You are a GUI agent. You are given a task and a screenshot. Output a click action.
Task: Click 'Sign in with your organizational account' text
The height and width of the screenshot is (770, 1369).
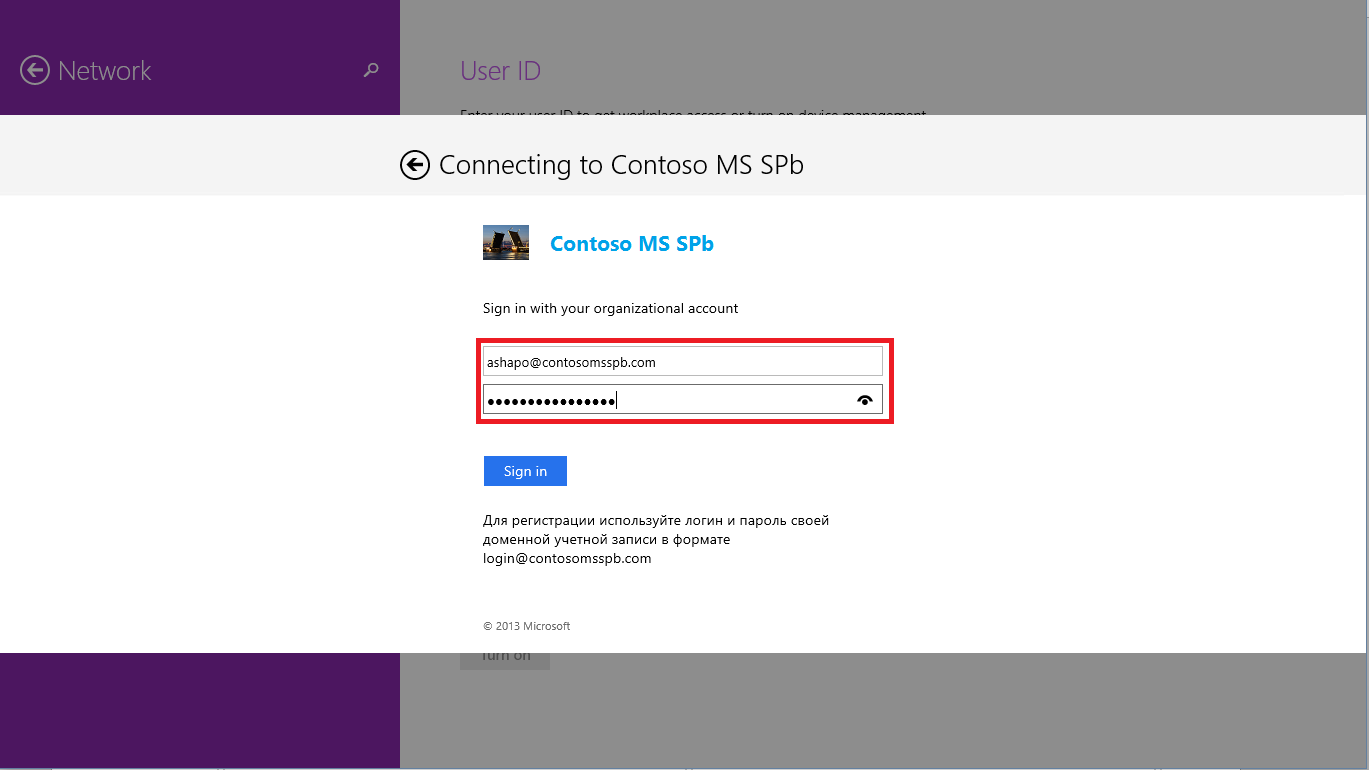(x=611, y=308)
